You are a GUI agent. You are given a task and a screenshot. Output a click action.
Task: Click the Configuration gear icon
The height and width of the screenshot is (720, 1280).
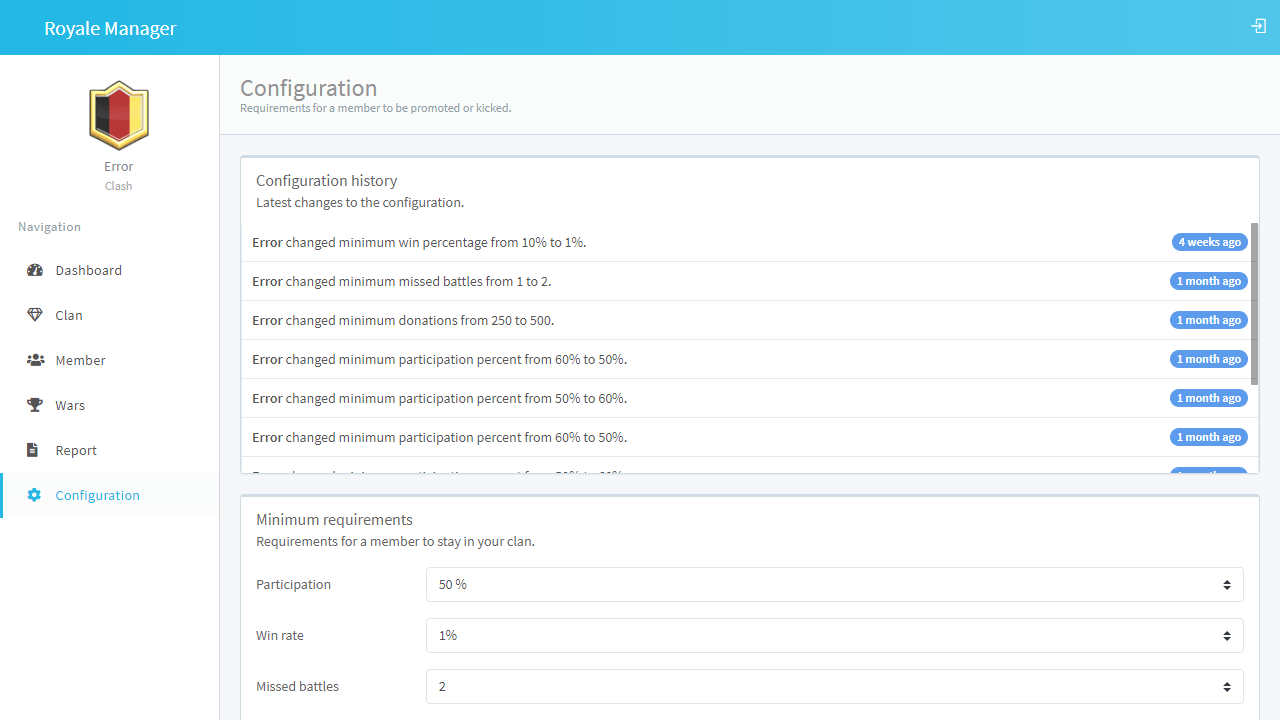(x=34, y=495)
